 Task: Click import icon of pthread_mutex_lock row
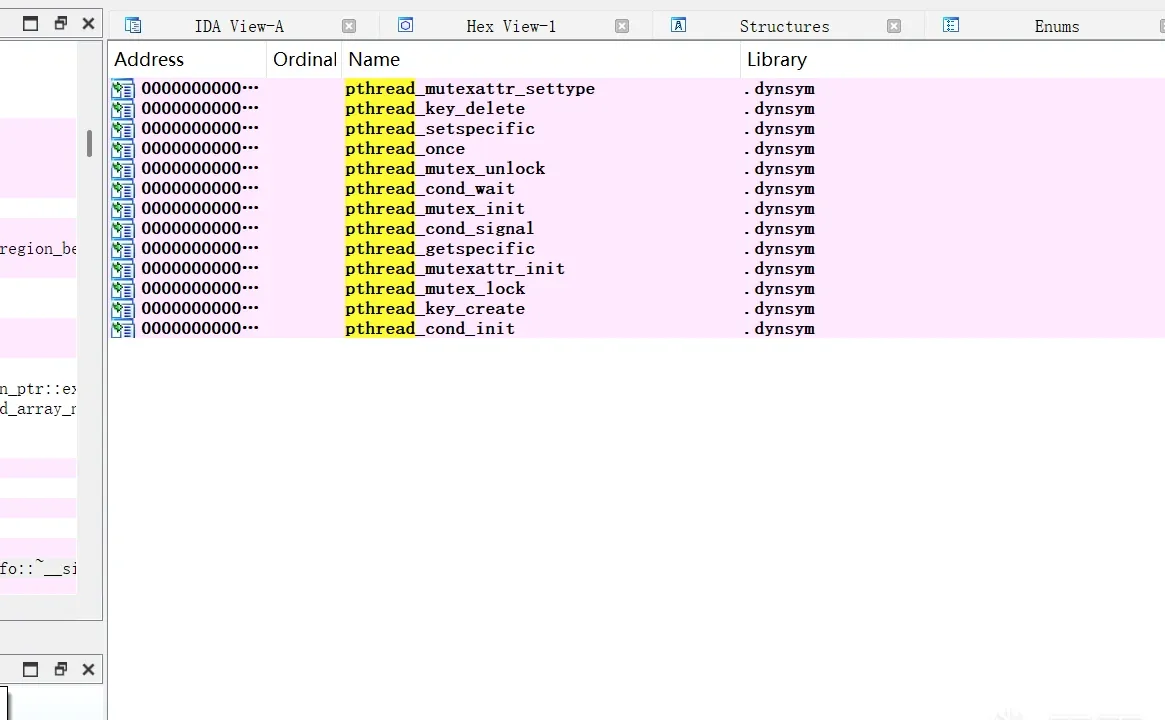(x=123, y=290)
